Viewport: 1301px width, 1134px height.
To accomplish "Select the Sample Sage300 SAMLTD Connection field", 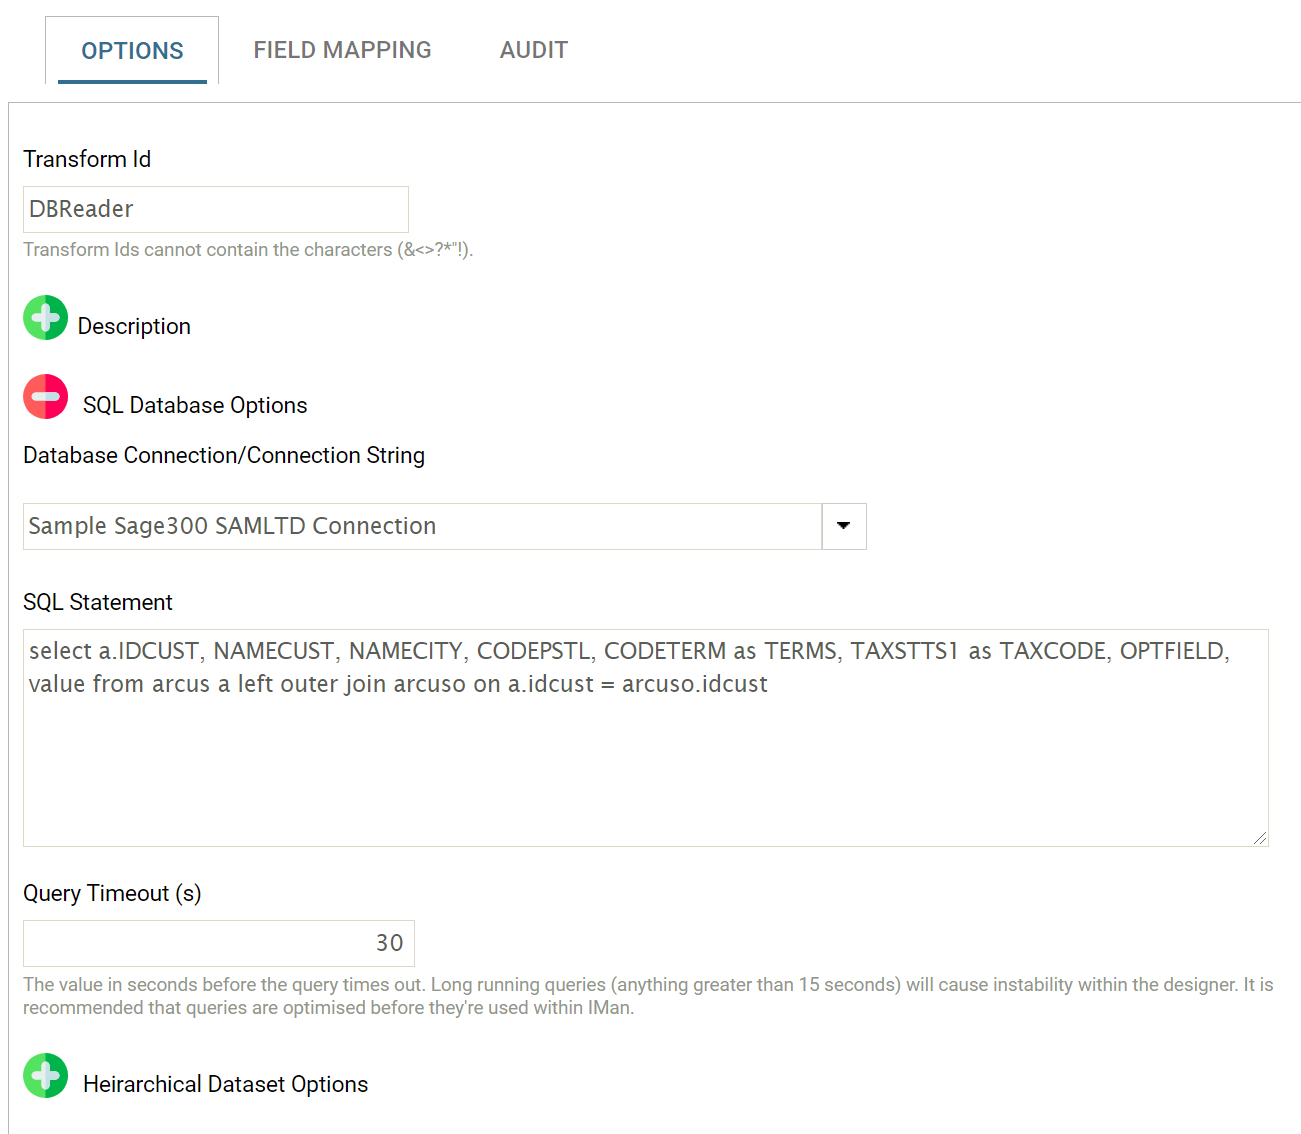I will (422, 526).
